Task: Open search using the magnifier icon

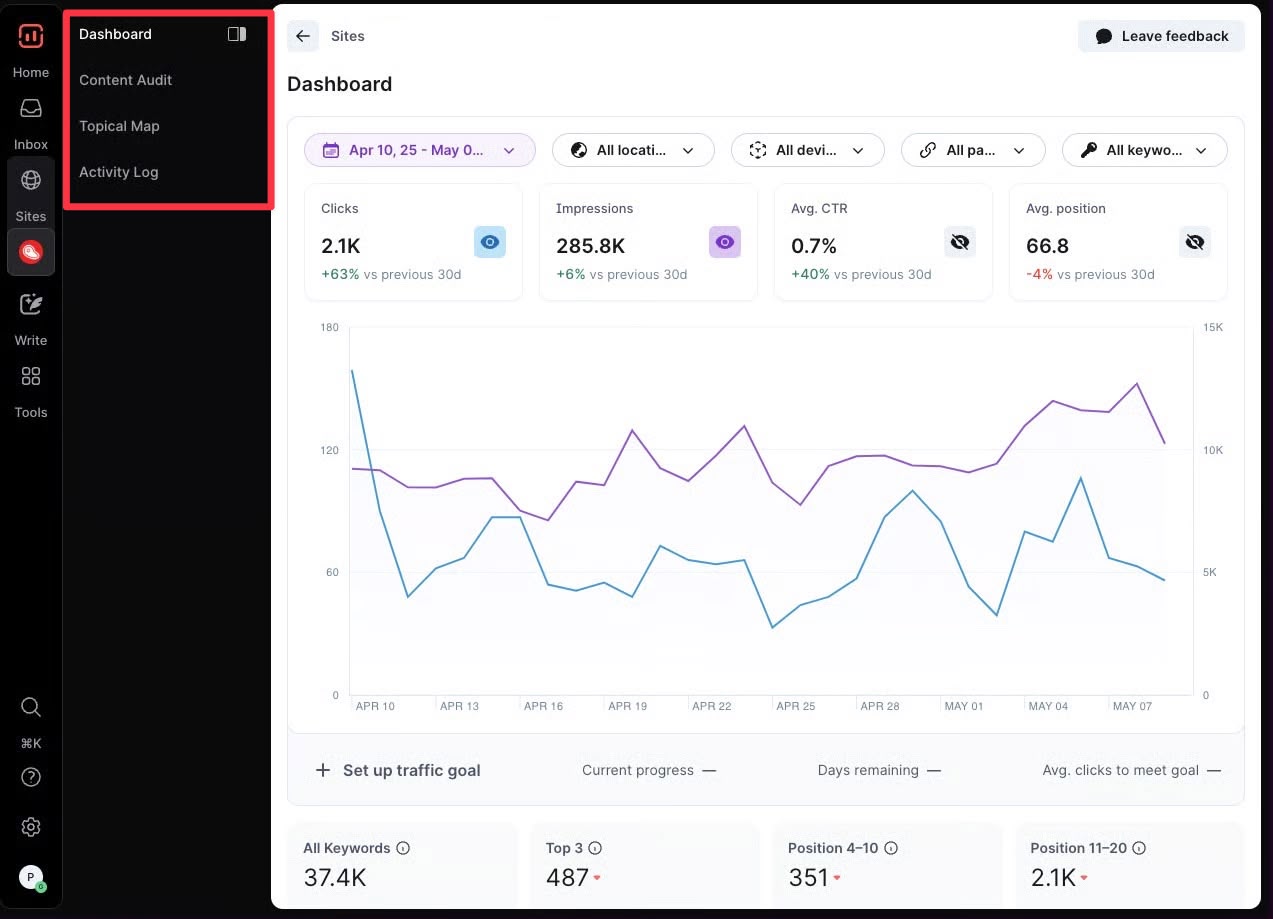Action: point(30,707)
